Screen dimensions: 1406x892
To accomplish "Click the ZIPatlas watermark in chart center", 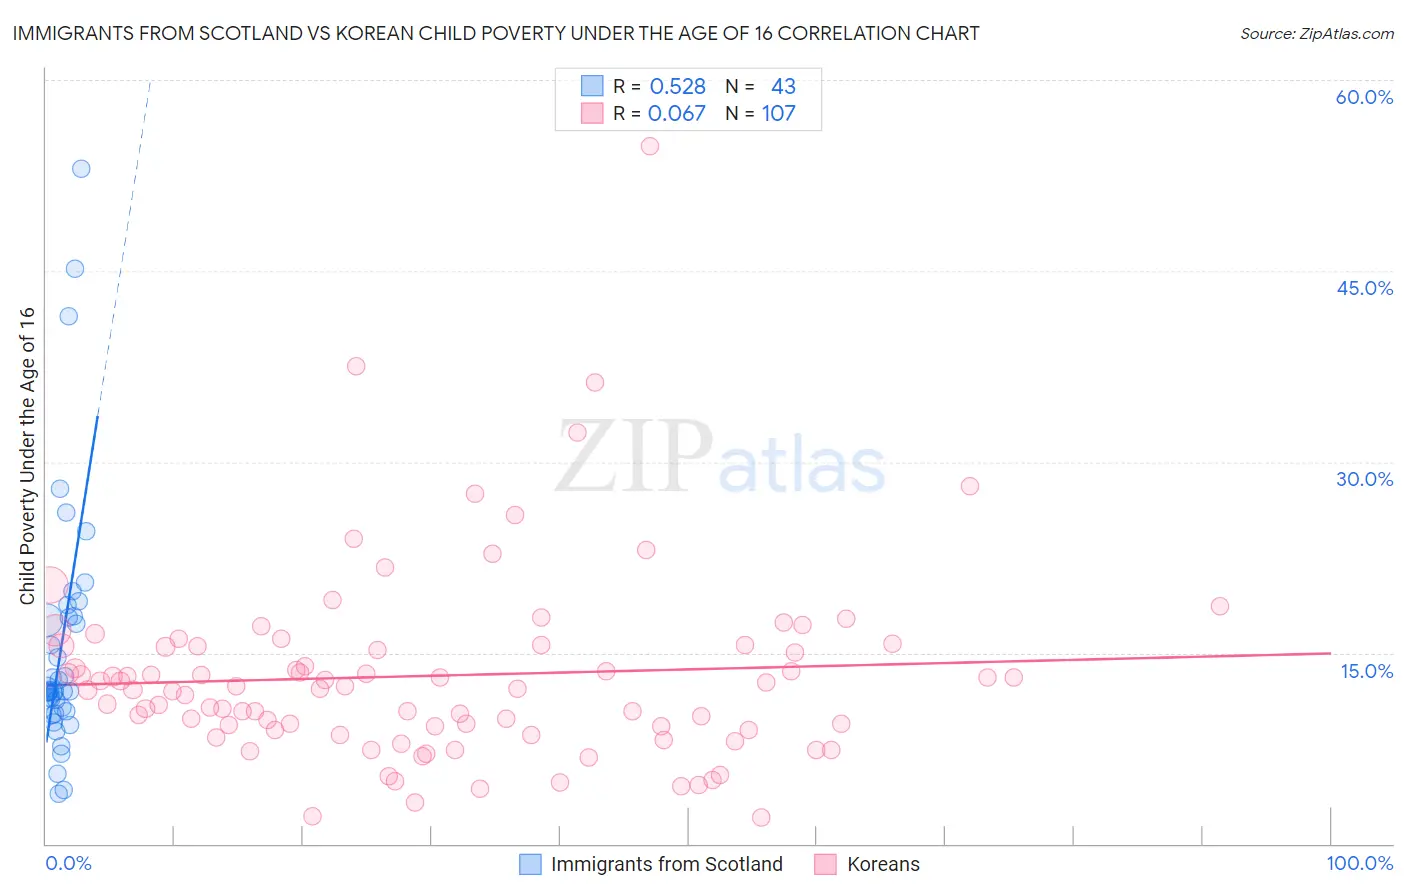I will point(720,458).
